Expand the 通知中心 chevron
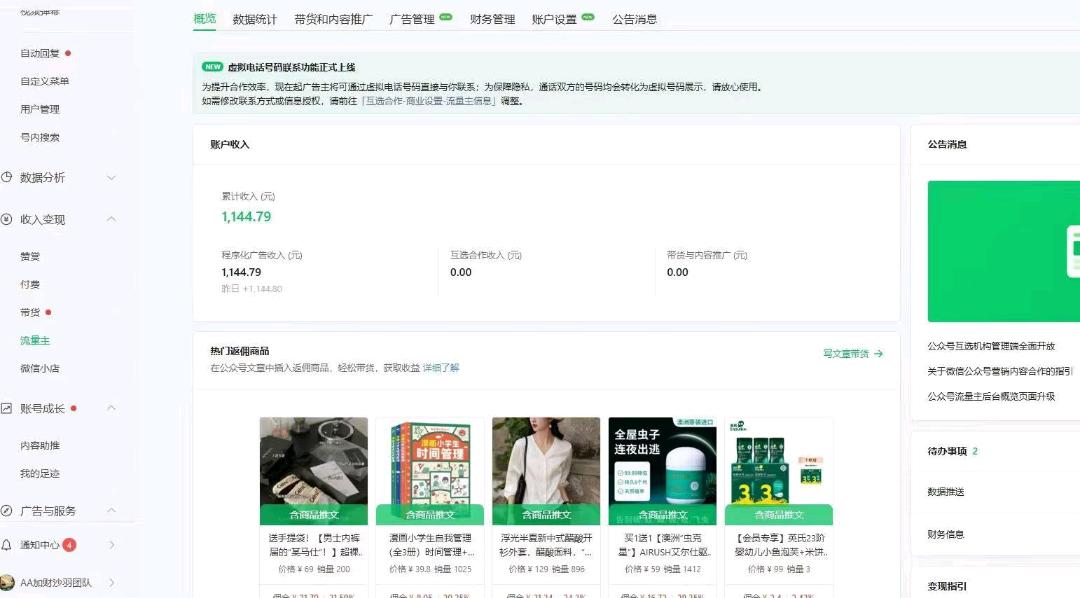Image resolution: width=1080 pixels, height=598 pixels. 113,546
